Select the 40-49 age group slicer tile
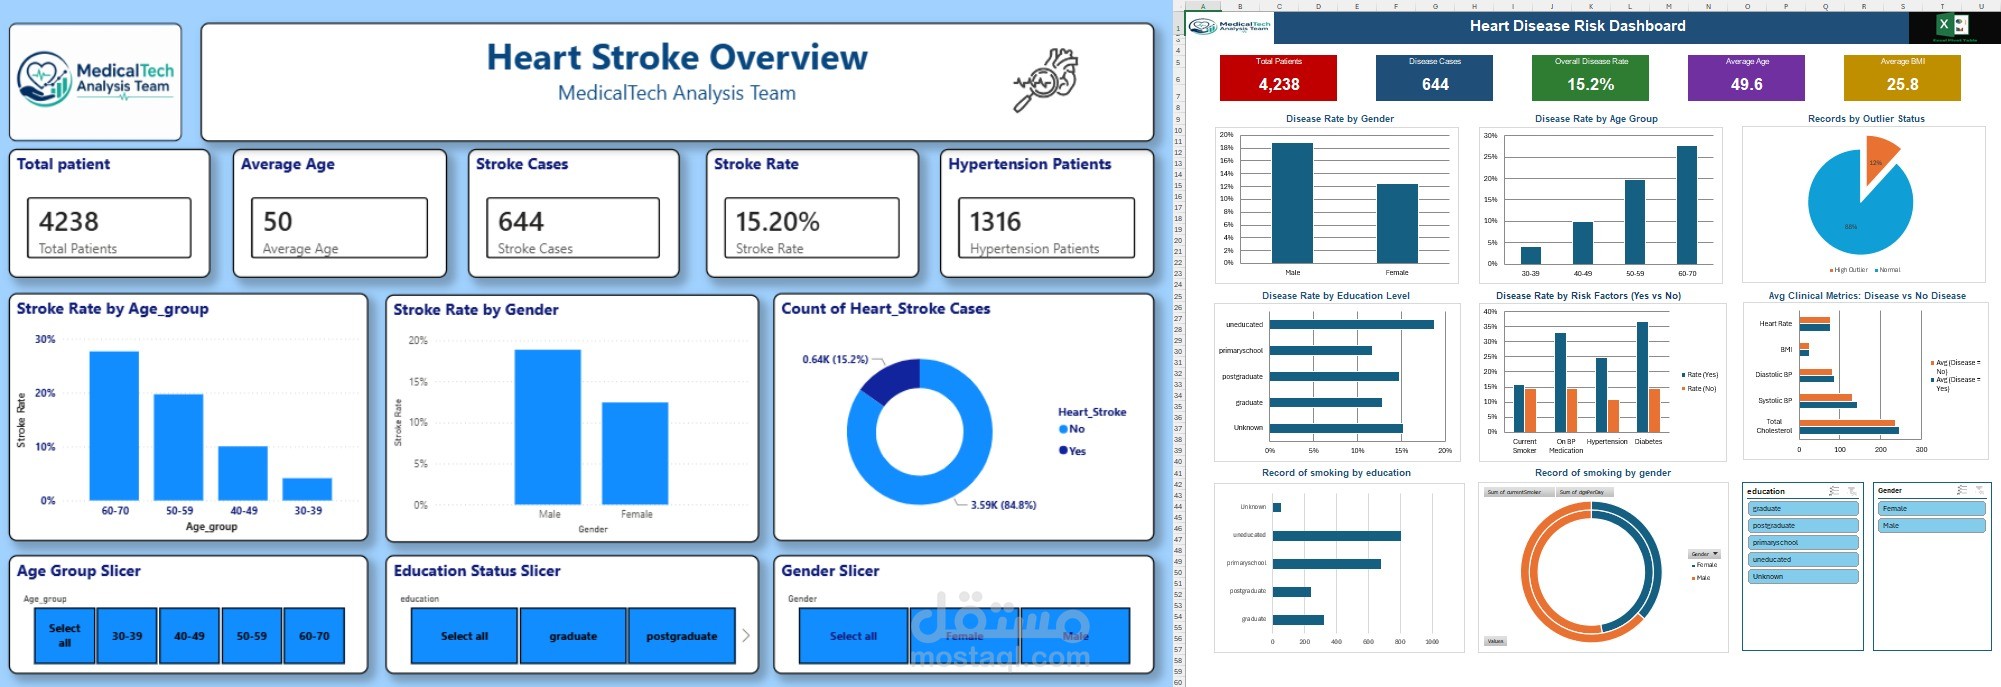Image resolution: width=2001 pixels, height=687 pixels. click(x=189, y=636)
